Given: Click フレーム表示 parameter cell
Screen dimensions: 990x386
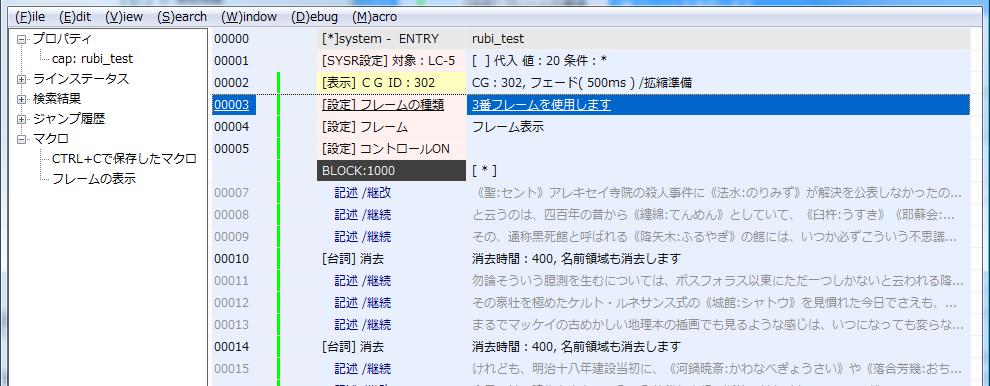Looking at the screenshot, I should (x=719, y=127).
